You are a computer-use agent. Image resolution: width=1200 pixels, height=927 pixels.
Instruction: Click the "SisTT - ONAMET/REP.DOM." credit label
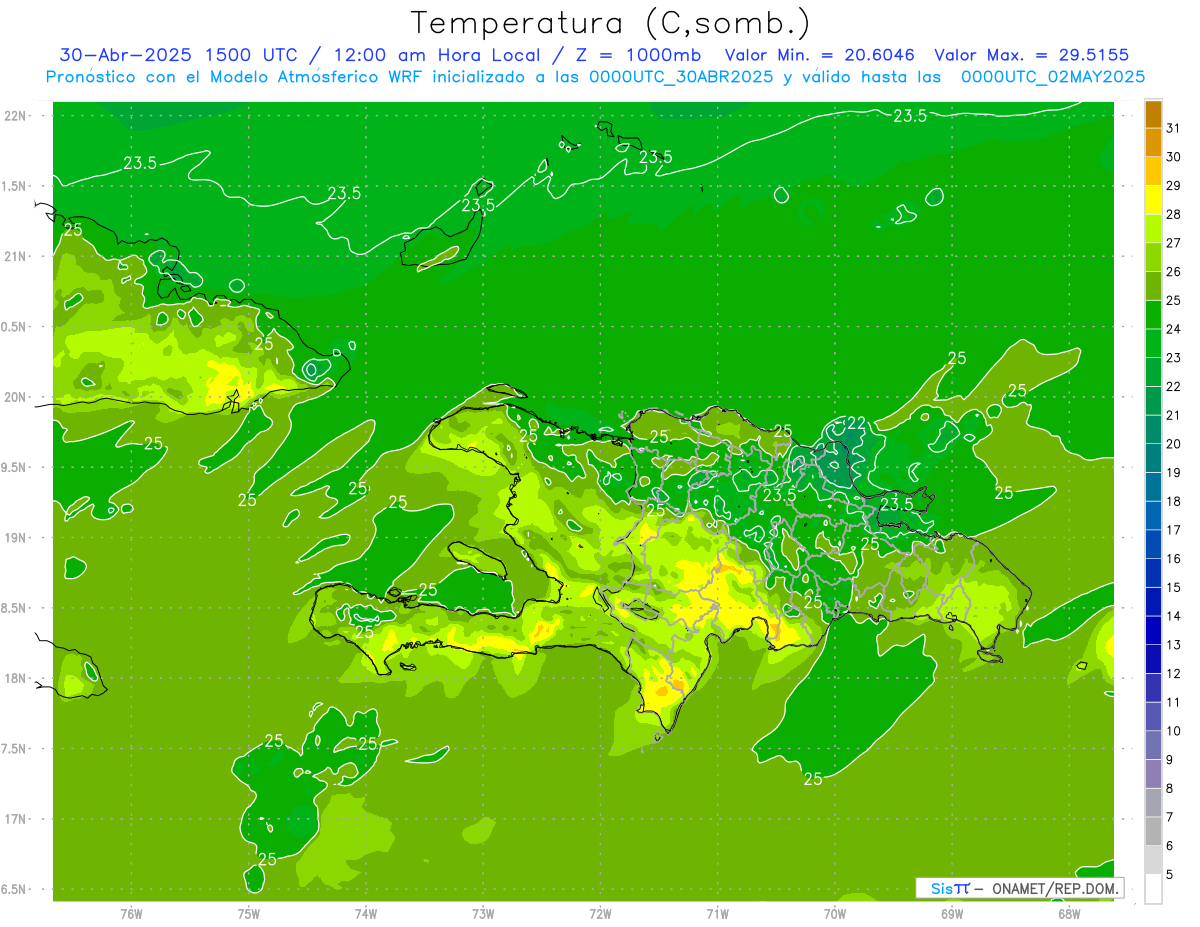[x=1019, y=888]
